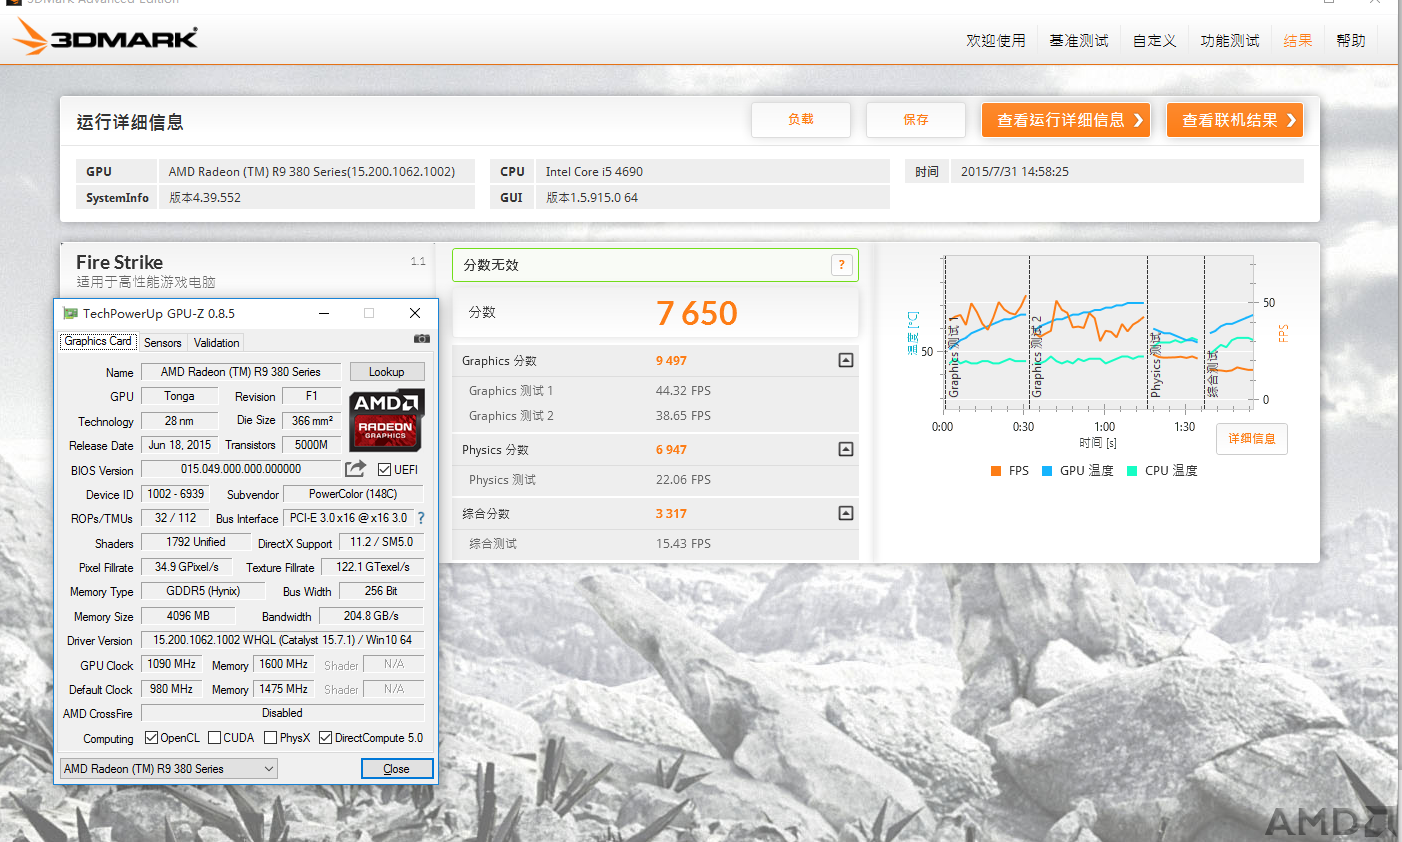This screenshot has height=842, width=1402.
Task: Toggle the OpenCL checkbox
Action: [151, 738]
